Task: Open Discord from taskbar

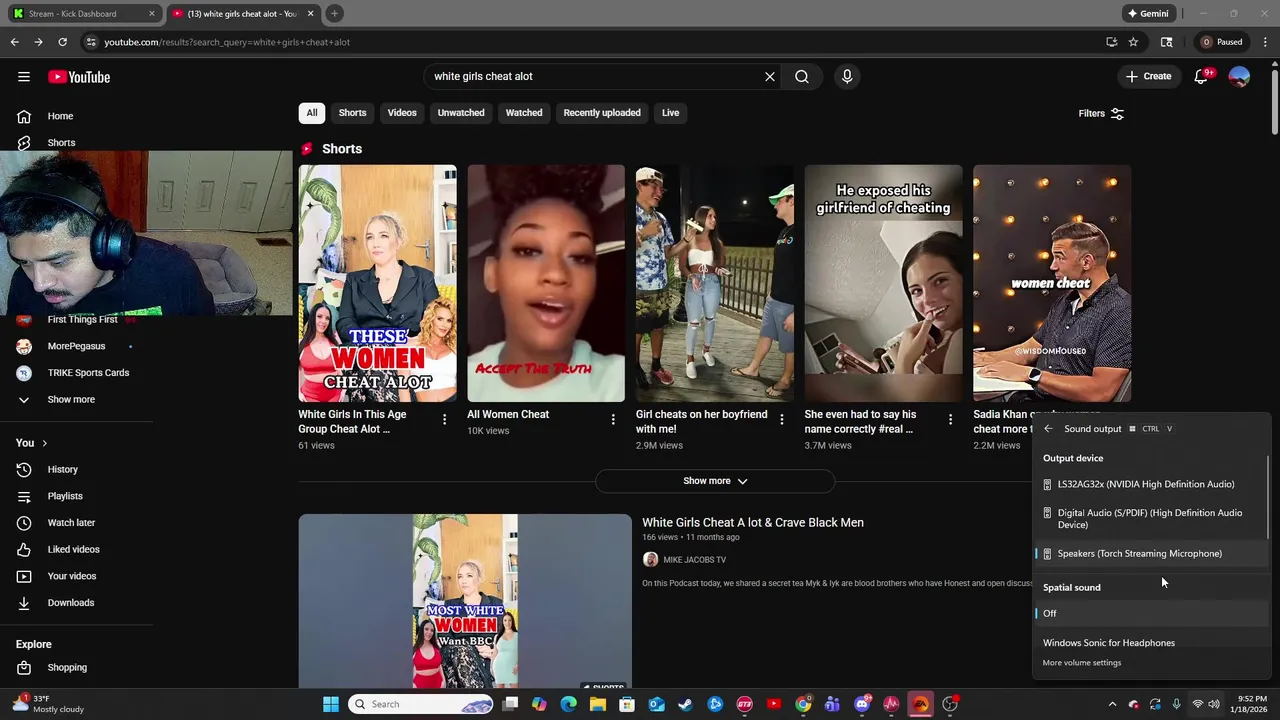Action: 862,704
